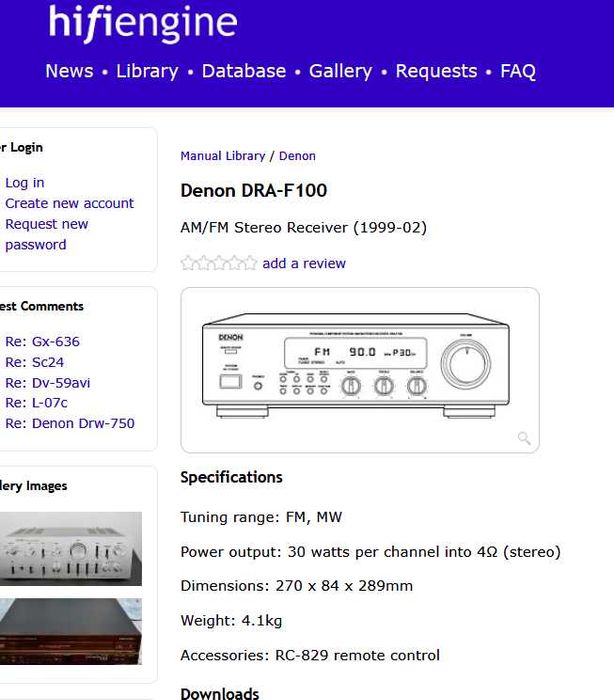
Task: Open the Denon breadcrumb link
Action: click(x=297, y=156)
